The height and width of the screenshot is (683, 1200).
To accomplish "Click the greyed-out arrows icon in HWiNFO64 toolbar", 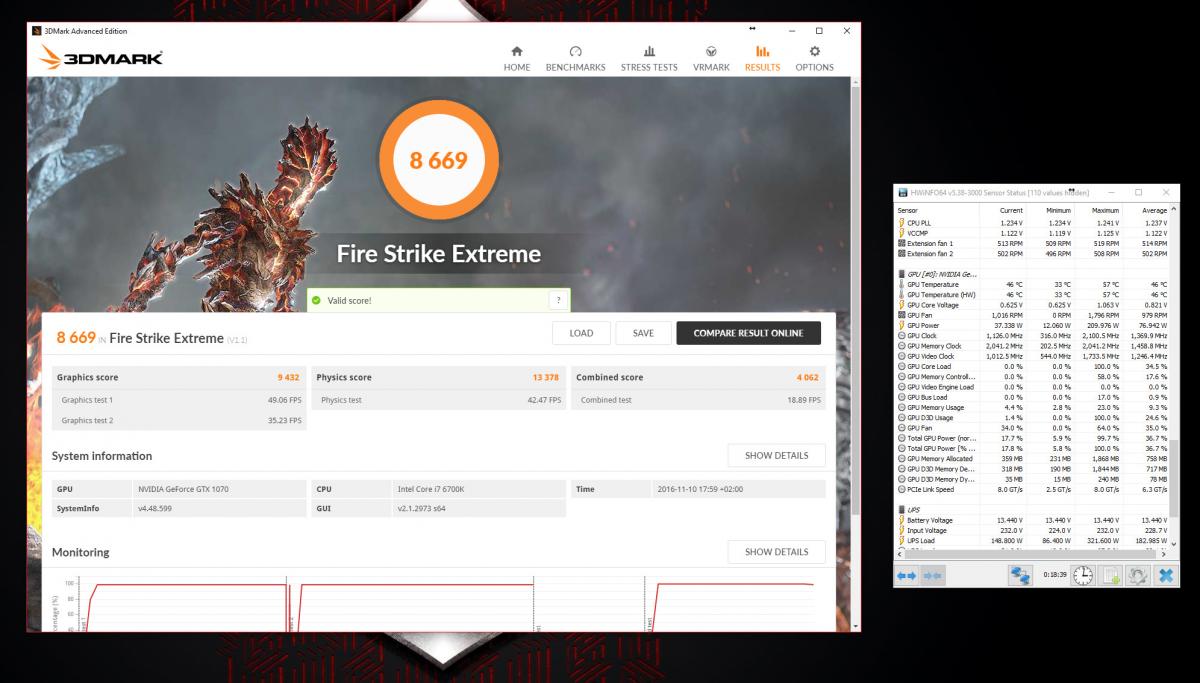I will [x=932, y=575].
